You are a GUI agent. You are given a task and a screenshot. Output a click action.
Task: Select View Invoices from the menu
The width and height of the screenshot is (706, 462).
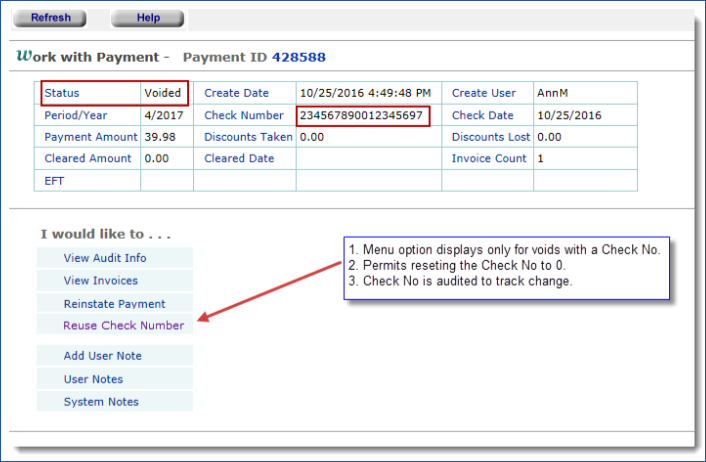tap(101, 281)
